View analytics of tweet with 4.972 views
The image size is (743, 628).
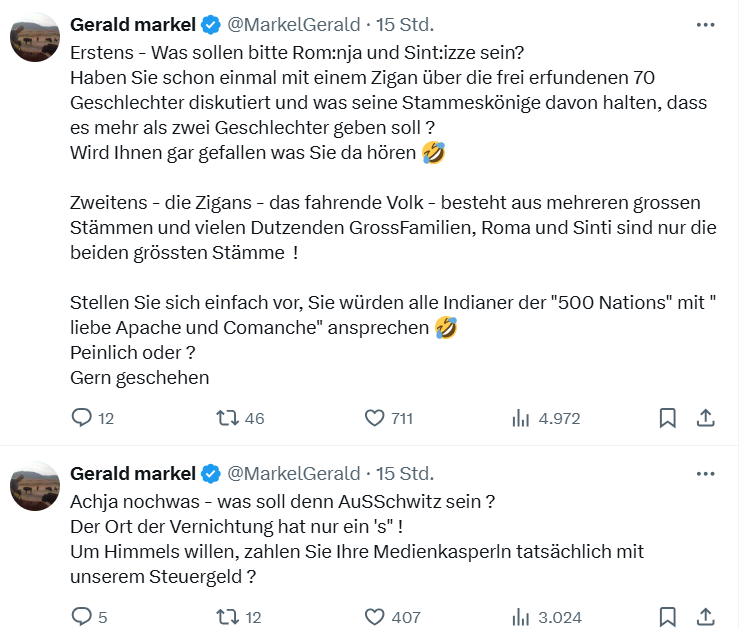(x=521, y=418)
